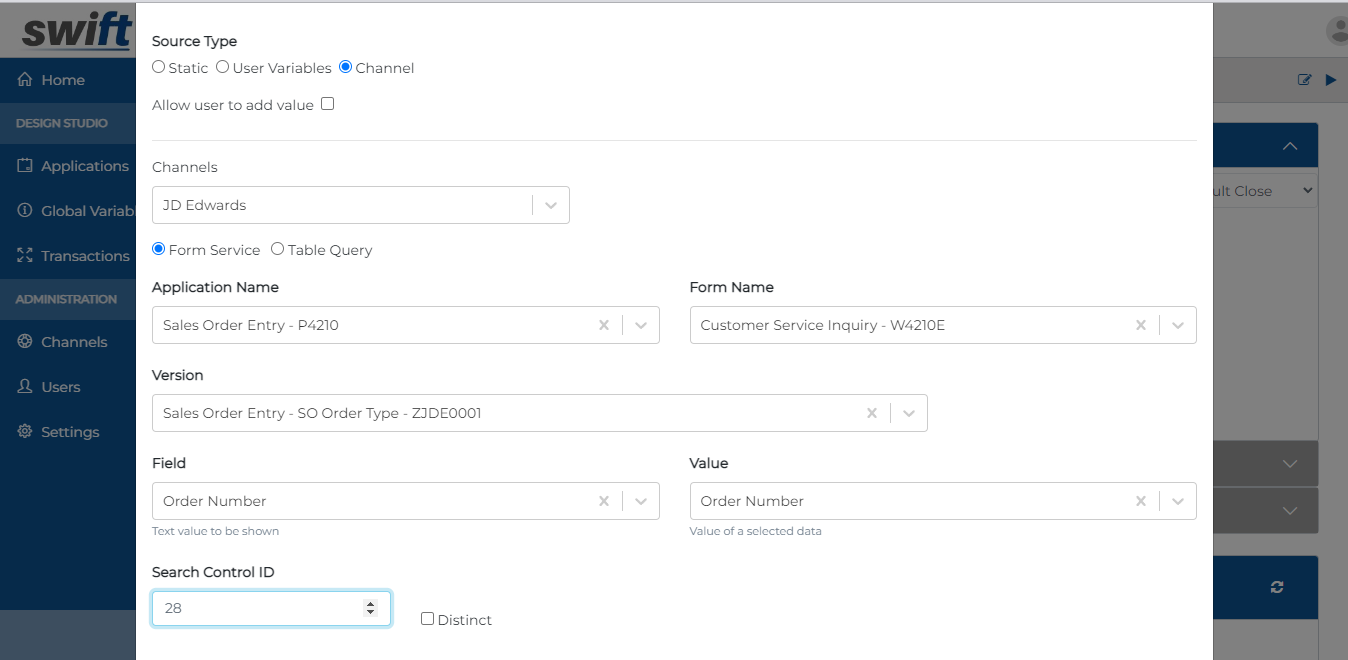The image size is (1348, 660).
Task: Select the Static source type
Action: pyautogui.click(x=158, y=67)
